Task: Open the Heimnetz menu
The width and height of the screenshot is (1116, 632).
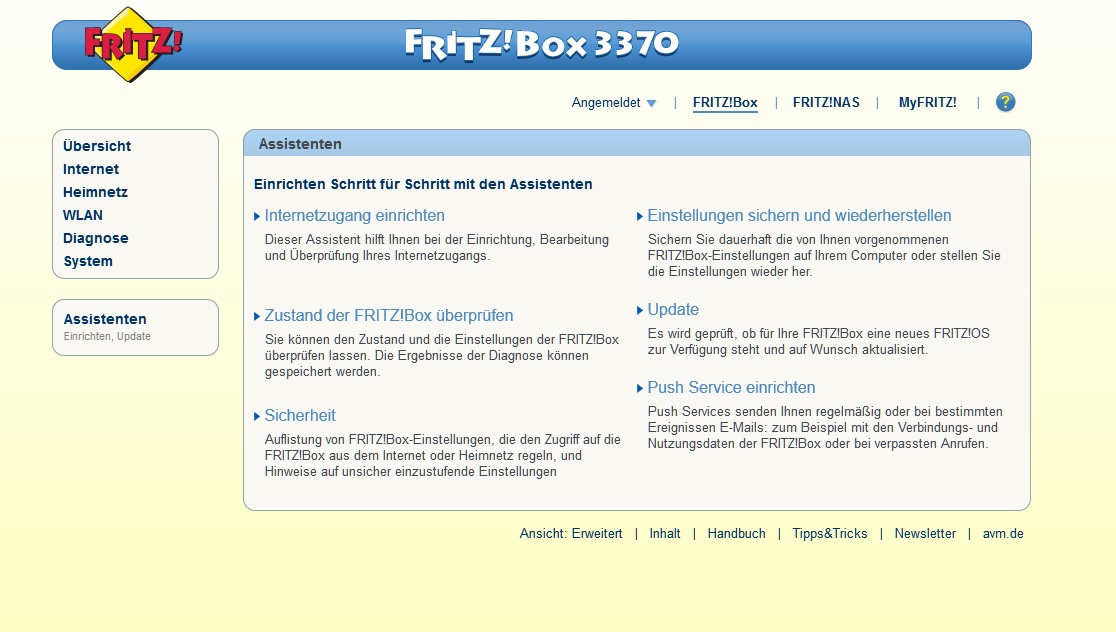Action: (95, 192)
